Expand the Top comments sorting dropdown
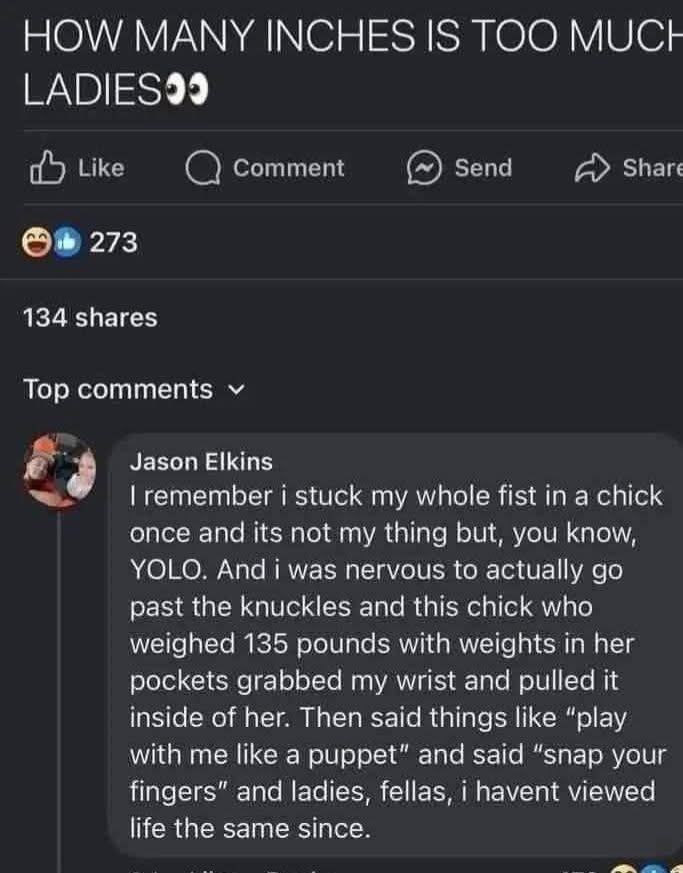Image resolution: width=683 pixels, height=873 pixels. click(134, 389)
